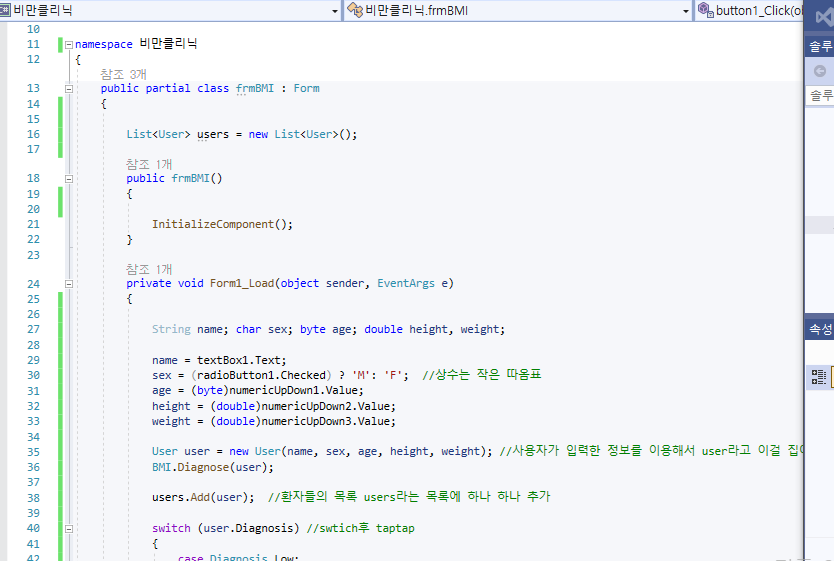Screen dimensions: 834x561
Task: Click line number 35 in the gutter
Action: 34,452
